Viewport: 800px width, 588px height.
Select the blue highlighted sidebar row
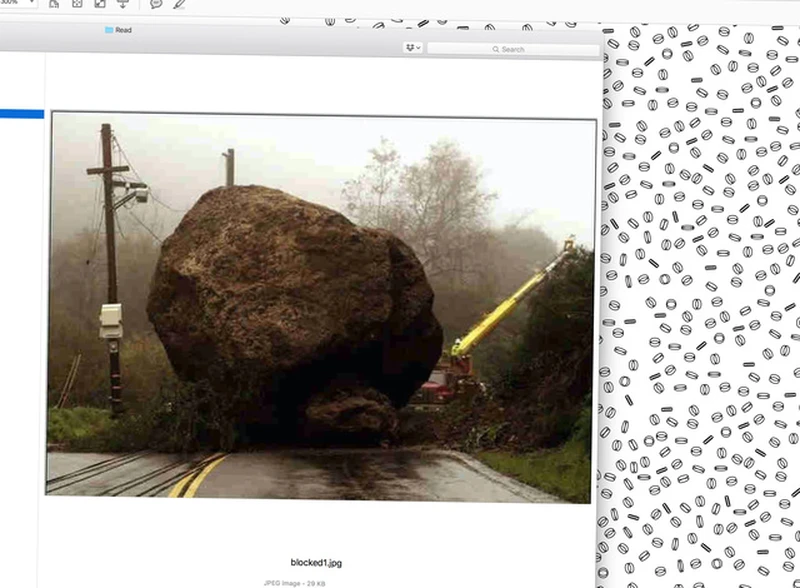pyautogui.click(x=22, y=114)
